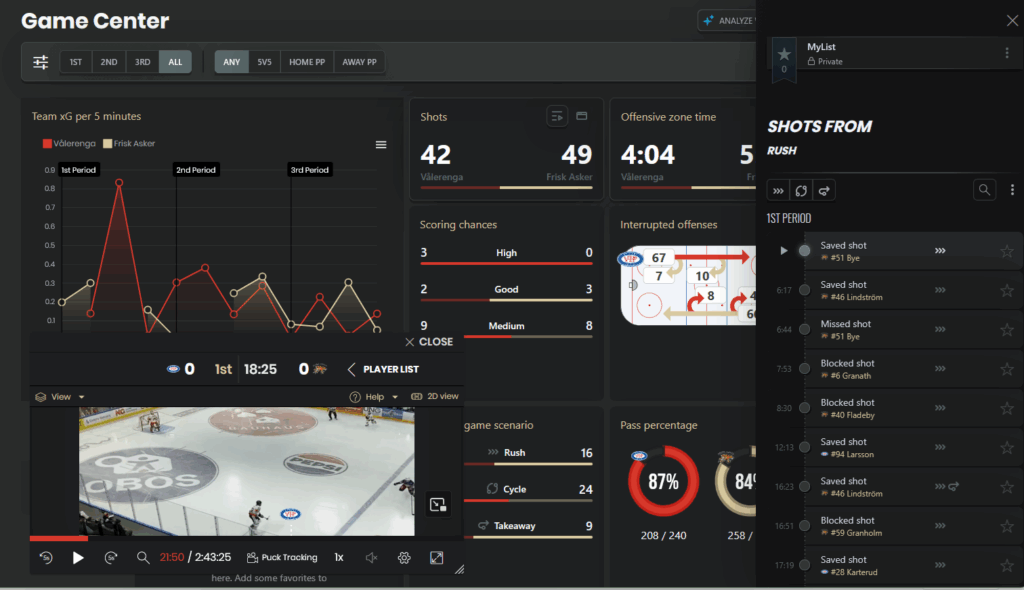Open shots list three-dot options menu
1024x590 pixels.
pyautogui.click(x=1012, y=190)
